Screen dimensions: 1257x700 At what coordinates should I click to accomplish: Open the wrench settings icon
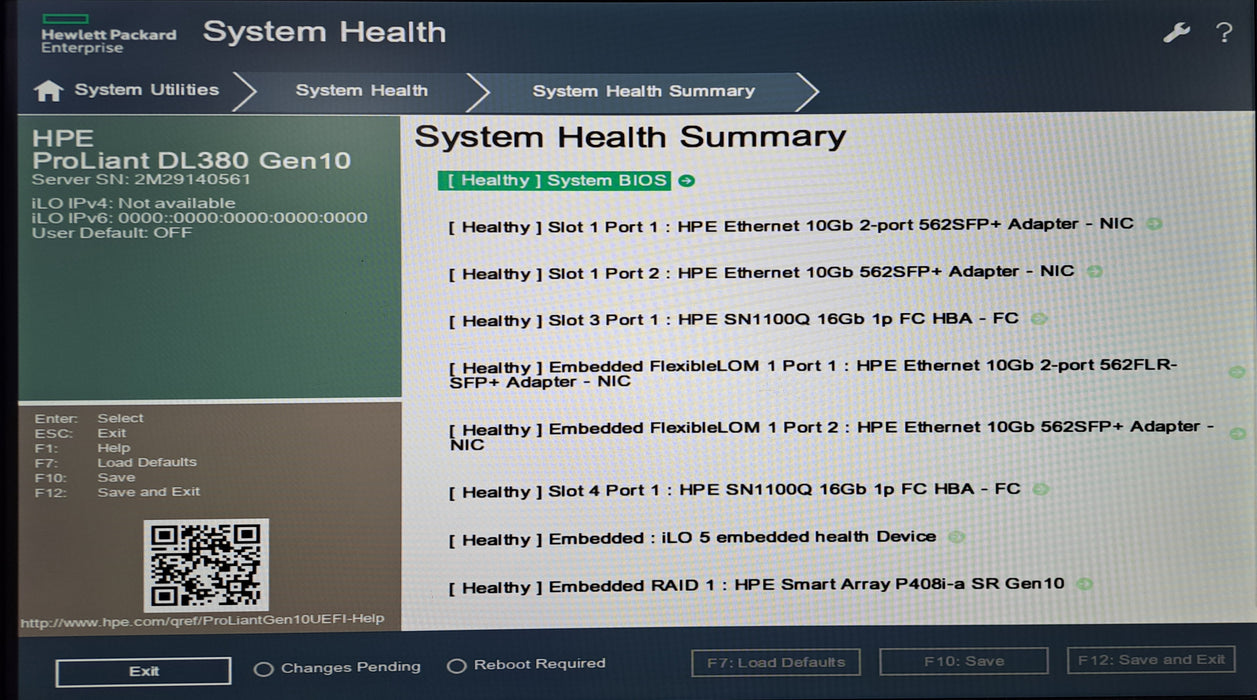click(x=1176, y=32)
